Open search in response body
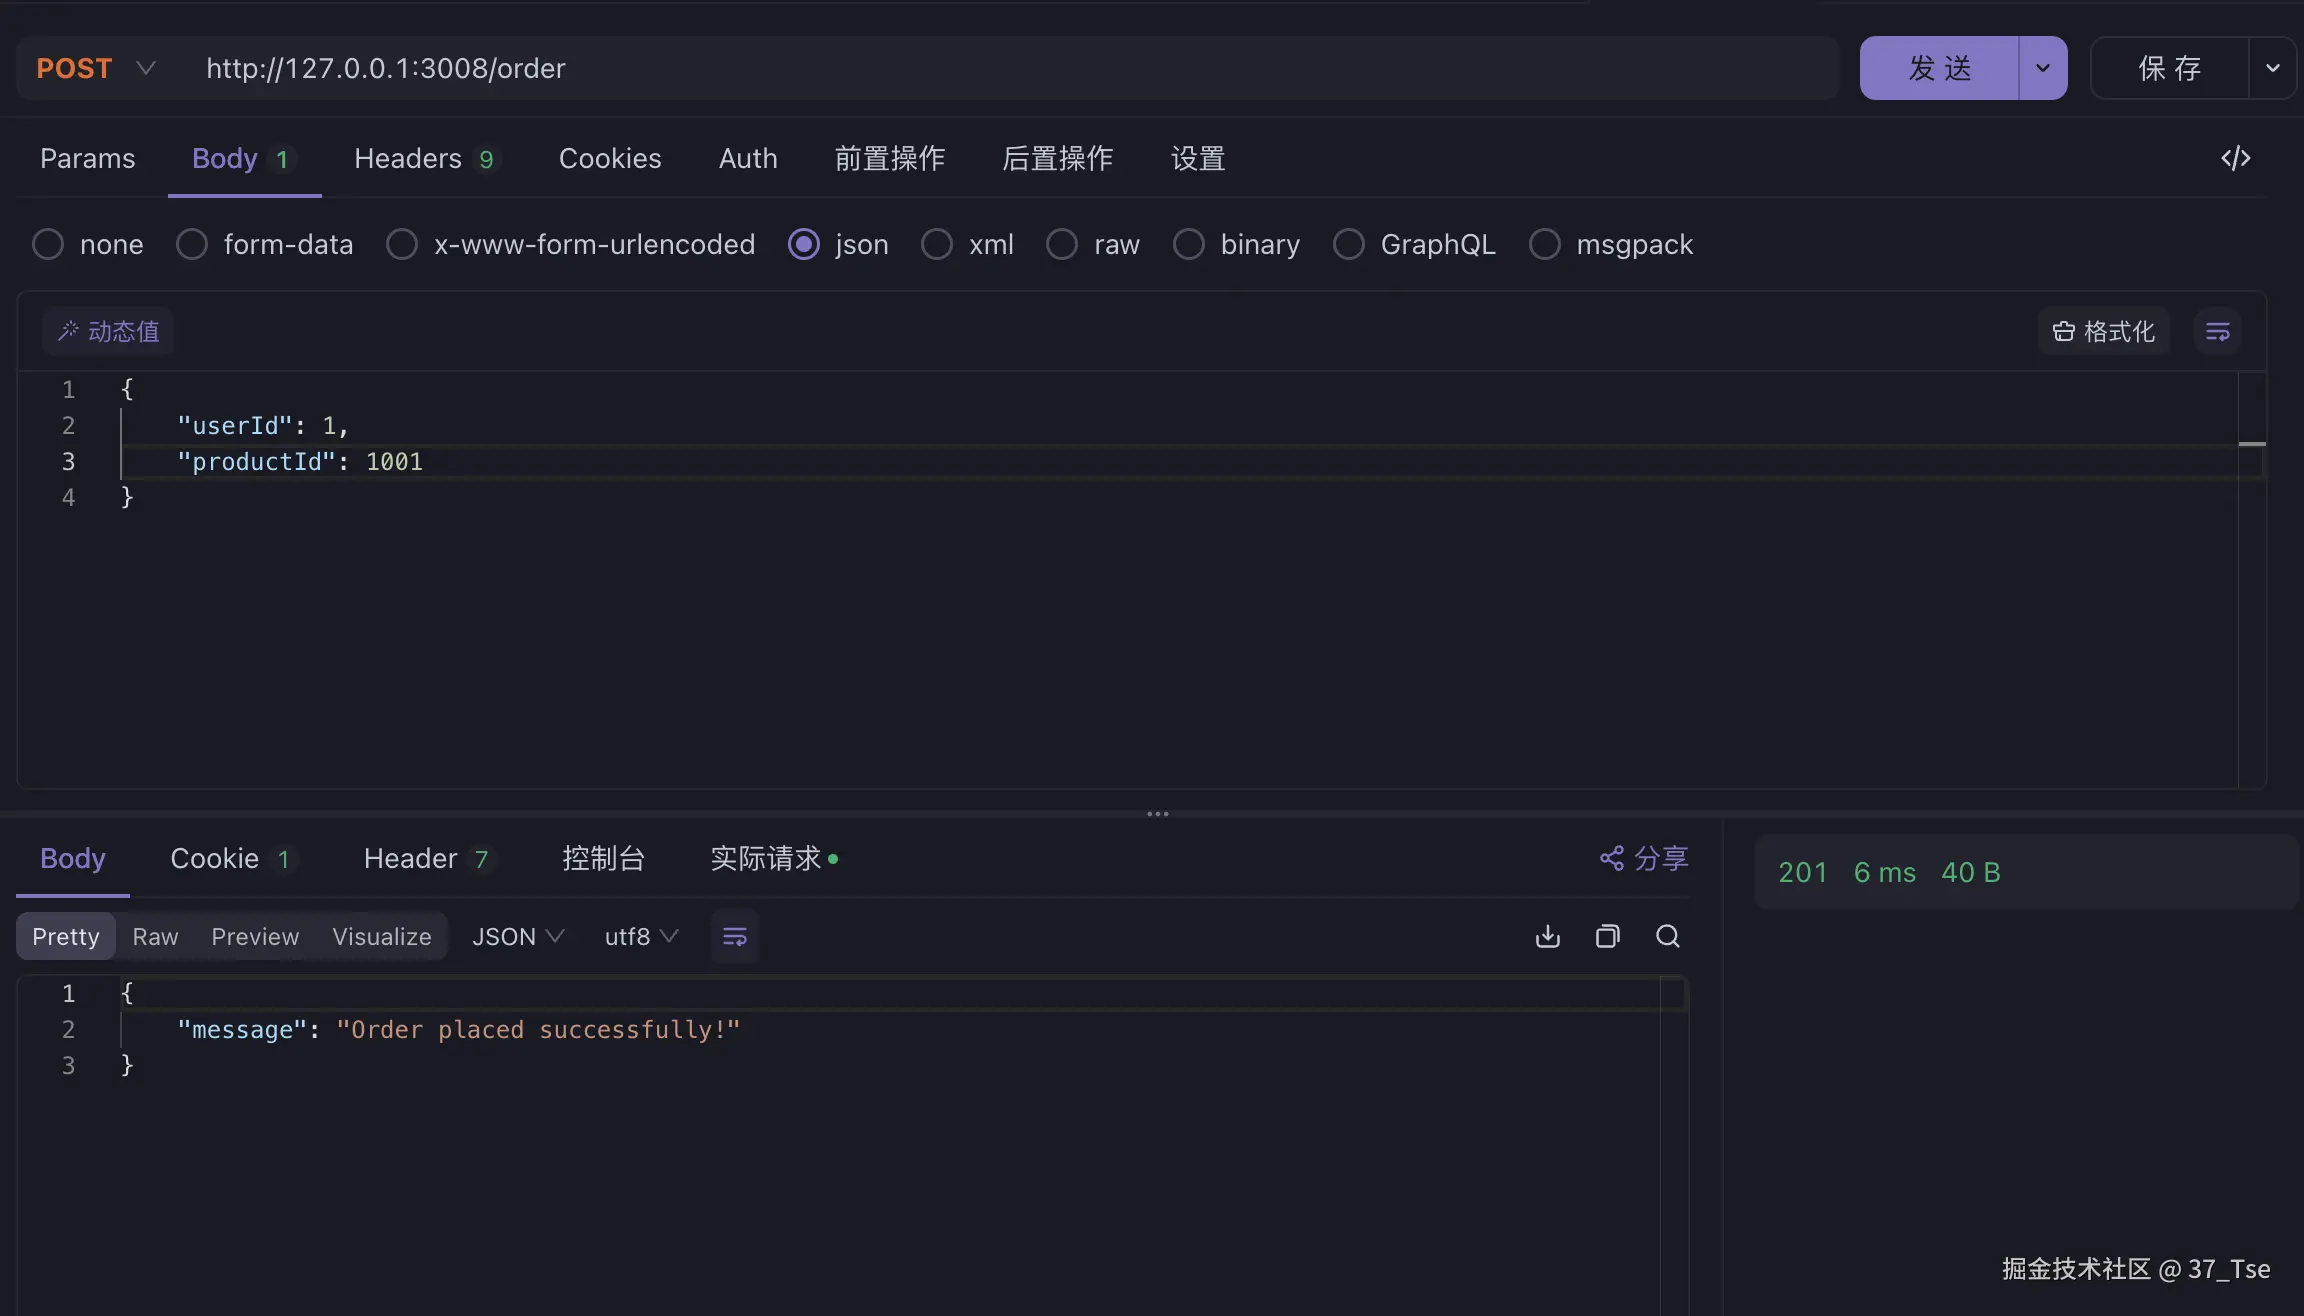Screen dimensions: 2304x1316 (1667, 937)
